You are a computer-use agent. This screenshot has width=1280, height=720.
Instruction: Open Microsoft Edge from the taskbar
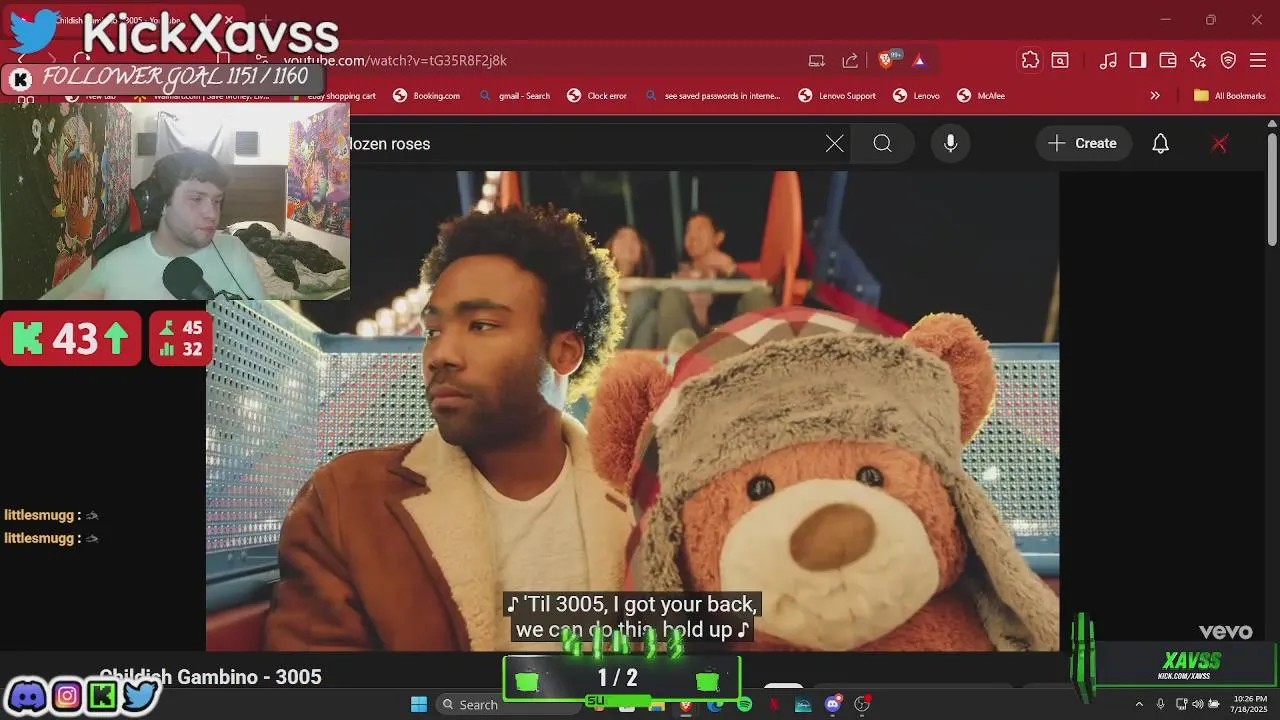tap(715, 705)
